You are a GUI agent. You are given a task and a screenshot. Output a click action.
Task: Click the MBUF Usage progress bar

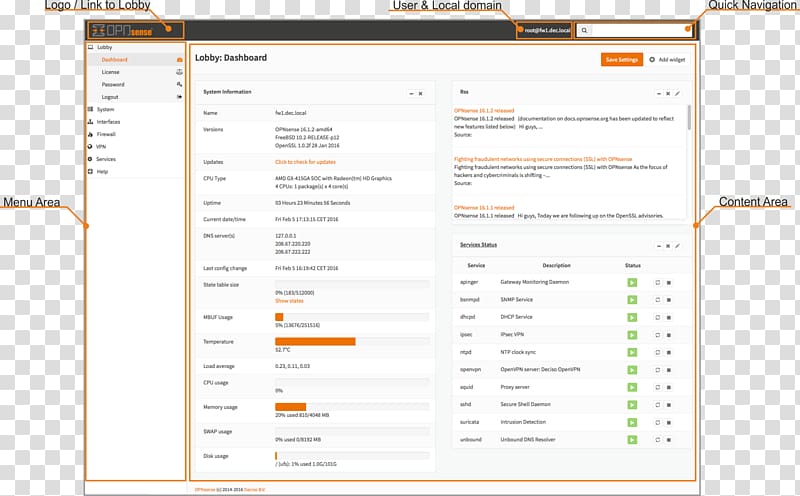click(x=352, y=317)
